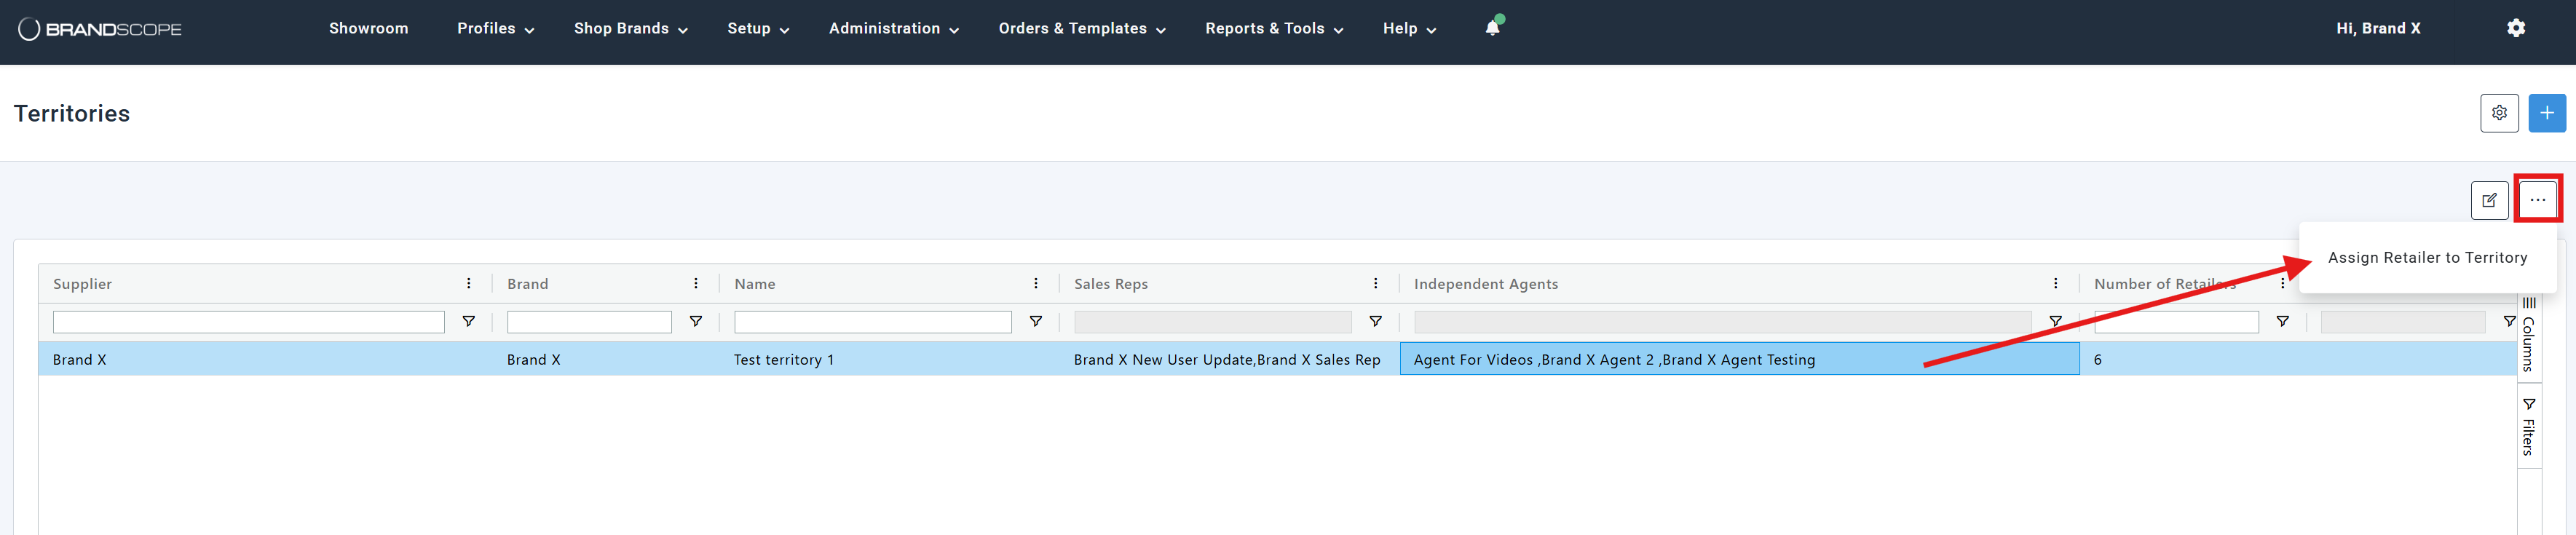Click the Brandscope logo link
This screenshot has height=535, width=2576.
tap(100, 29)
